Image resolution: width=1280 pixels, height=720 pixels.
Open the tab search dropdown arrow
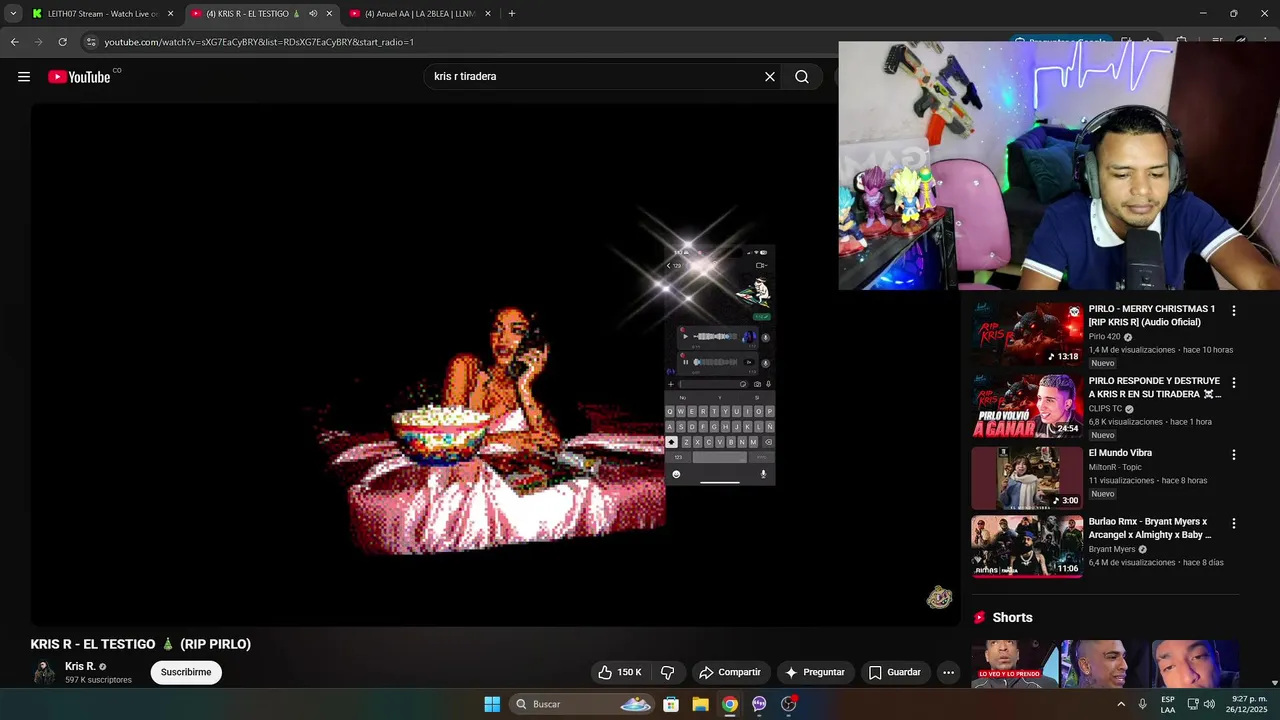pos(13,14)
